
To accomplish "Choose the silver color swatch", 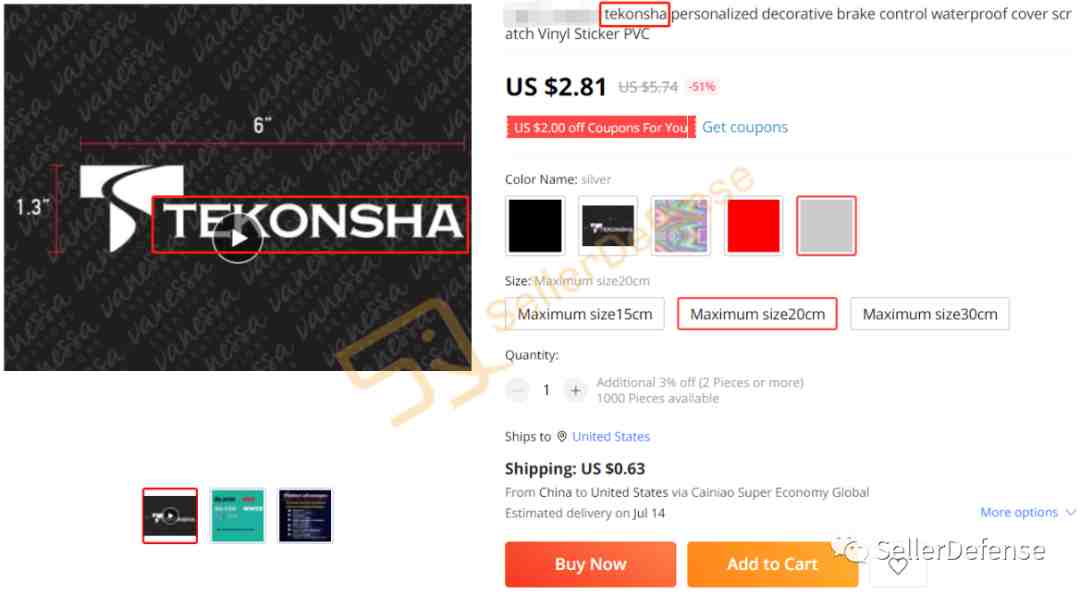I will (x=827, y=225).
